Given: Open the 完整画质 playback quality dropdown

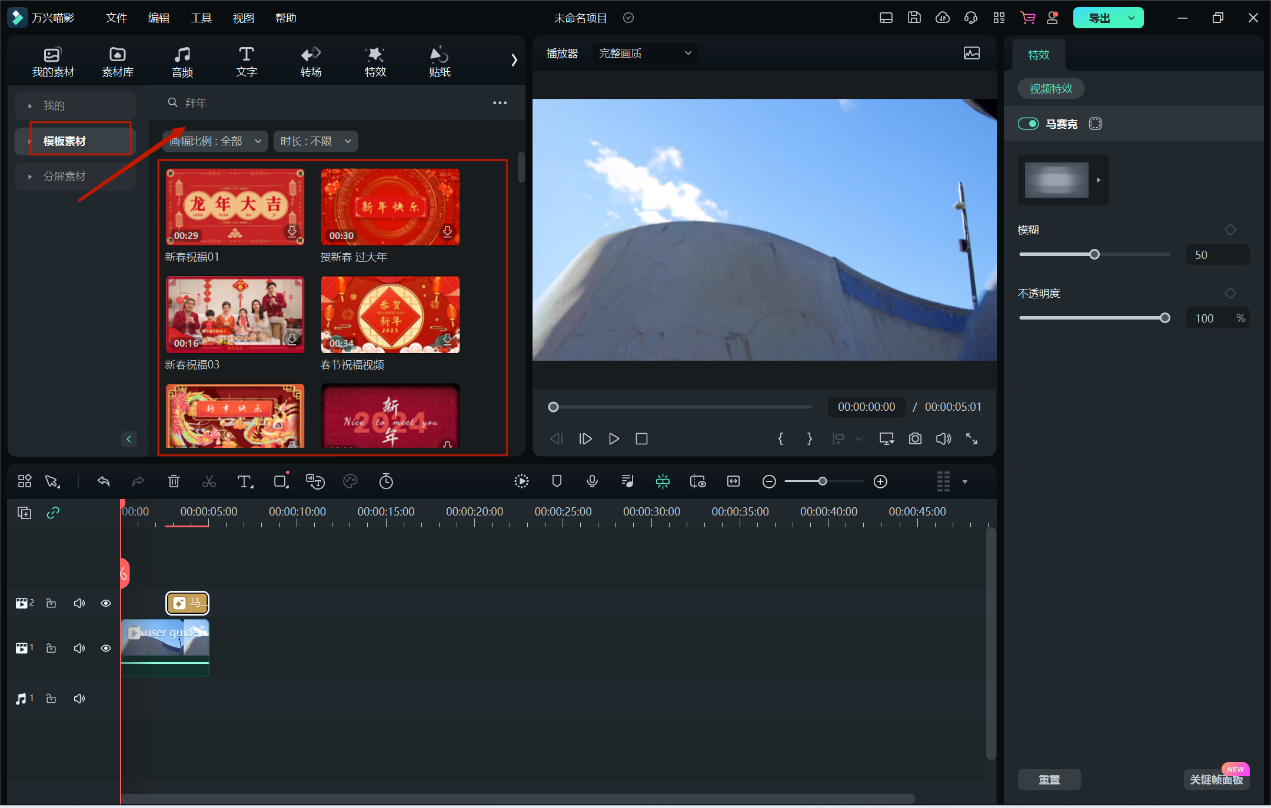Looking at the screenshot, I should pos(645,53).
